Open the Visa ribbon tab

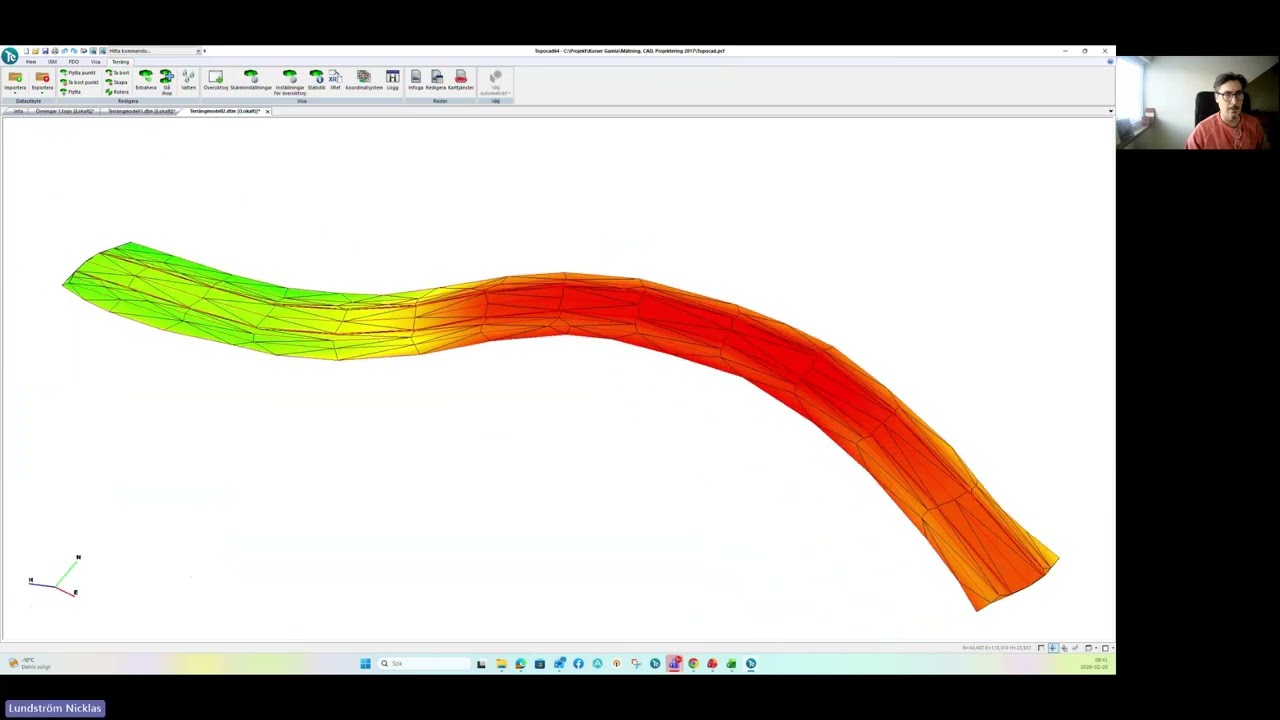pos(96,62)
